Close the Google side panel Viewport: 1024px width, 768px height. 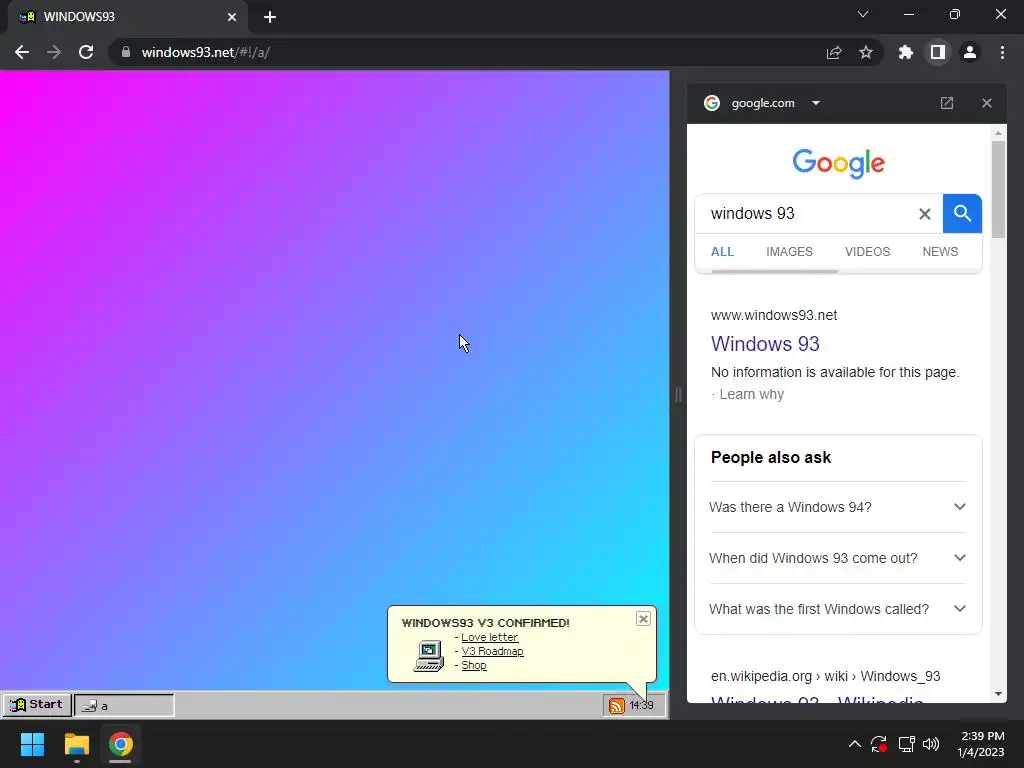[987, 103]
